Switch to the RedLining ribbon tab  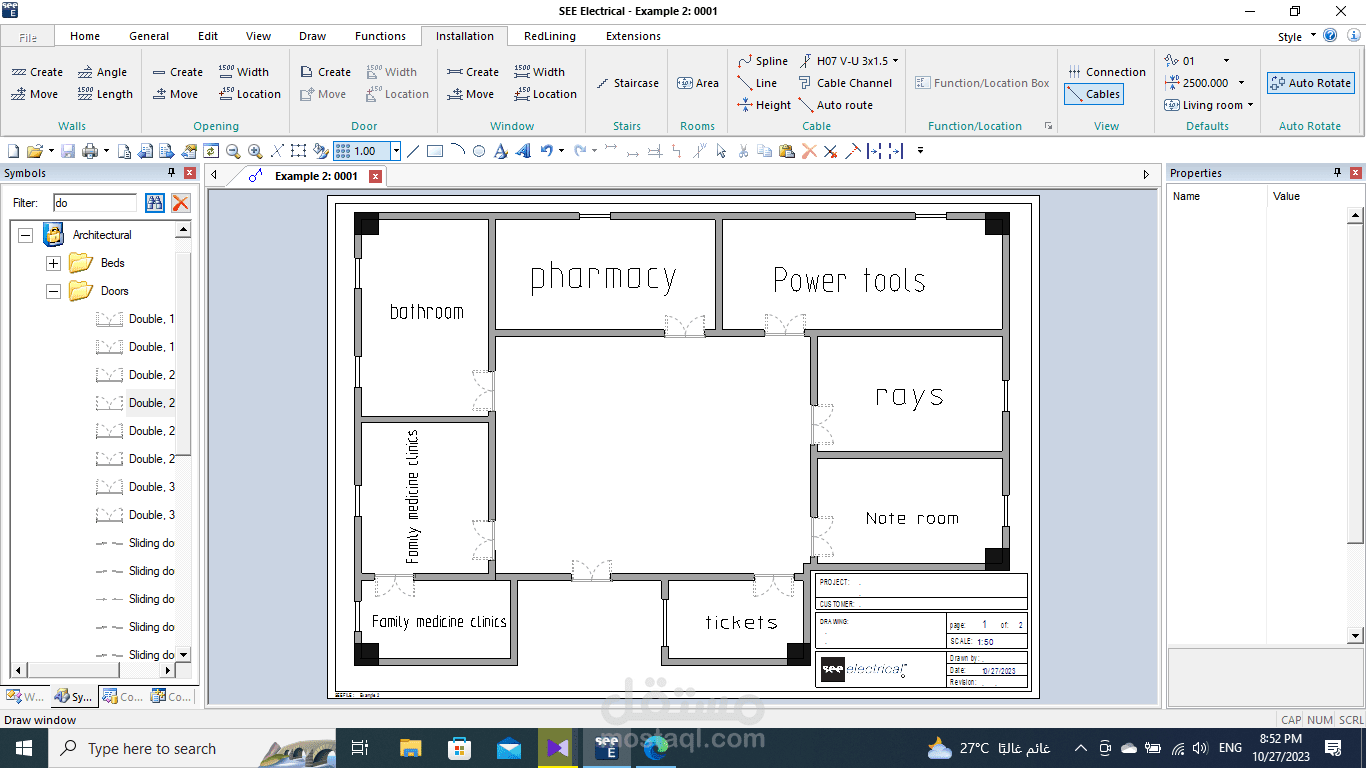550,36
